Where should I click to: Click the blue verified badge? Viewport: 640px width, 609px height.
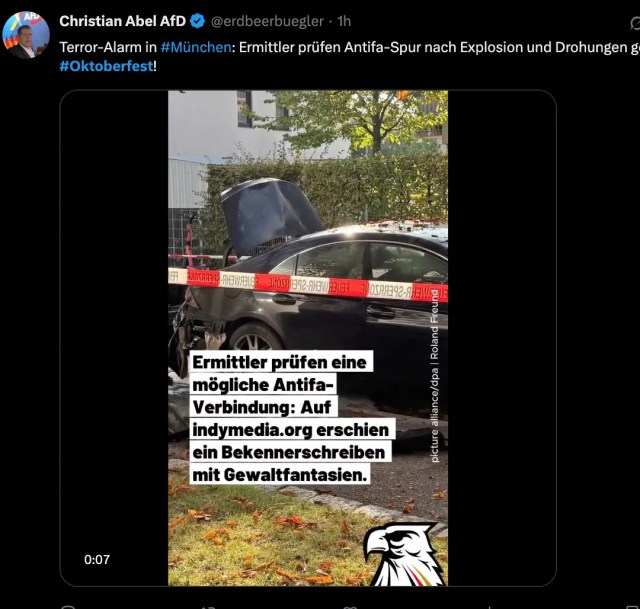(x=198, y=21)
